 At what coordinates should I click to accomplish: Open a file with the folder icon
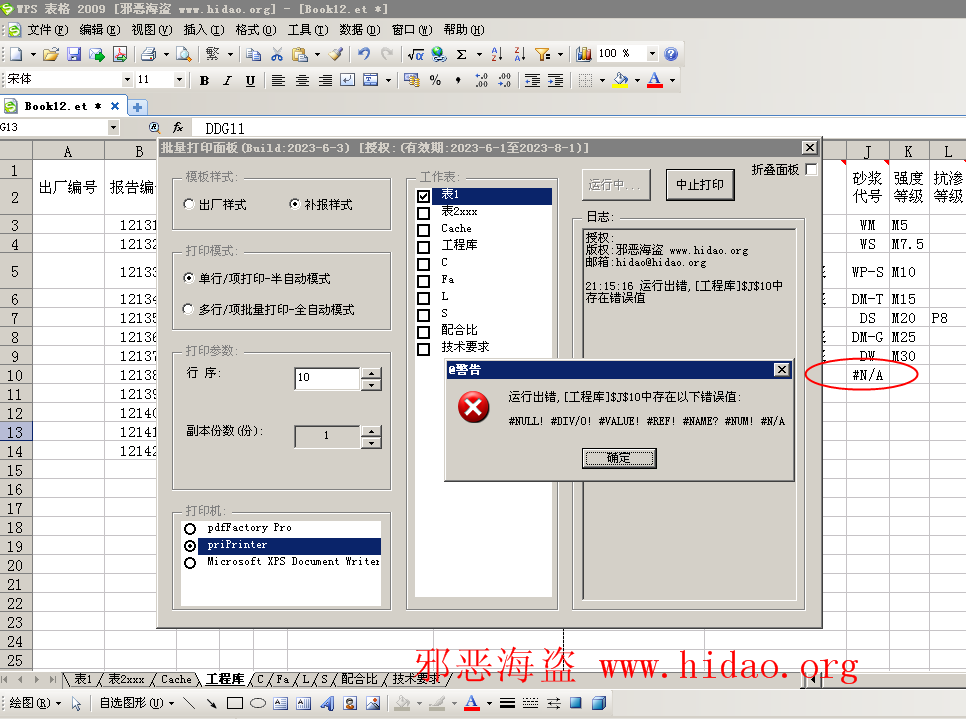[51, 54]
